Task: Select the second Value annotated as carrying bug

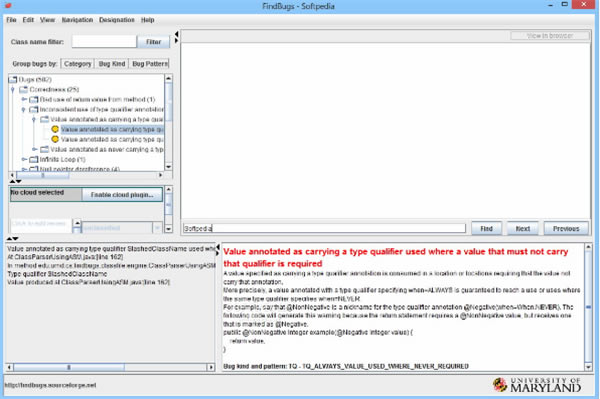Action: coord(112,140)
